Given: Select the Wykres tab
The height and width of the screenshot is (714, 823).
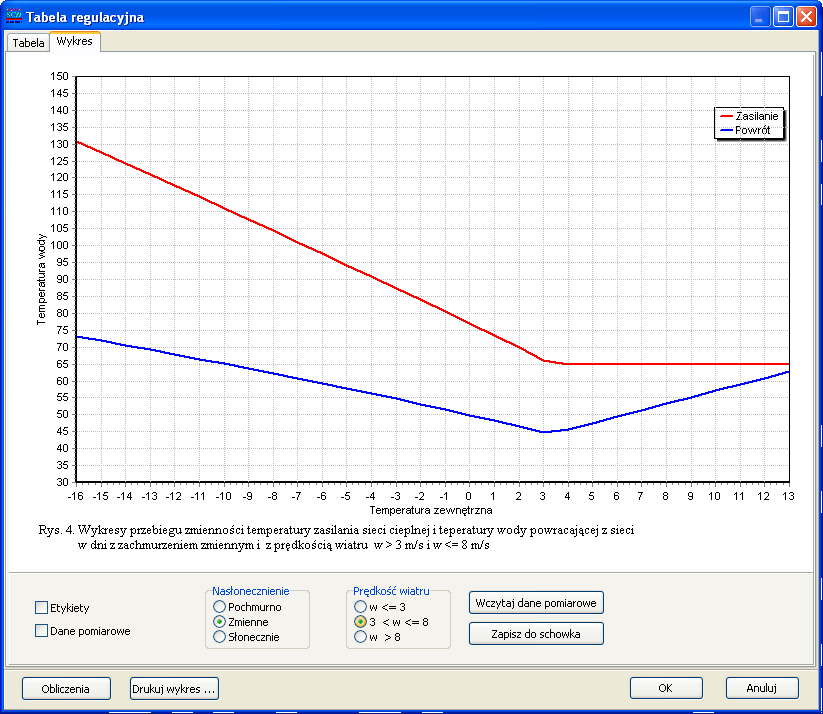Looking at the screenshot, I should pyautogui.click(x=75, y=41).
